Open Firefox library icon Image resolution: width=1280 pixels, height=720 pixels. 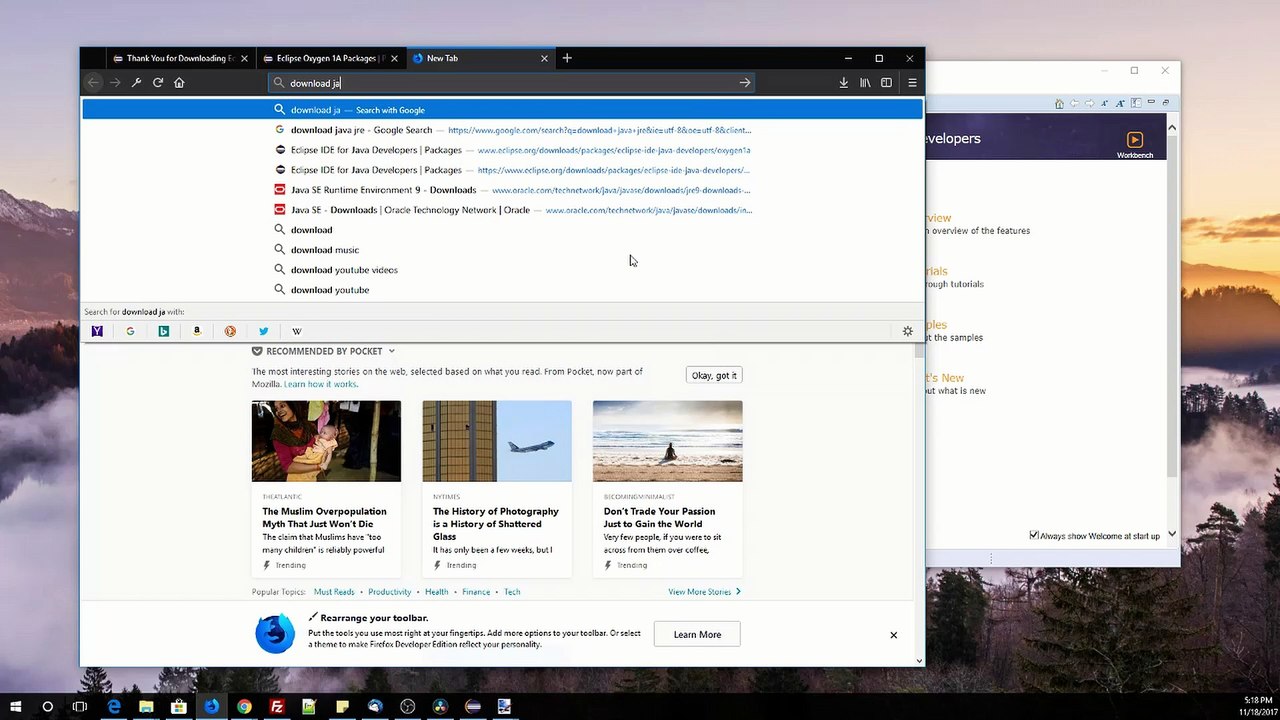(x=865, y=83)
